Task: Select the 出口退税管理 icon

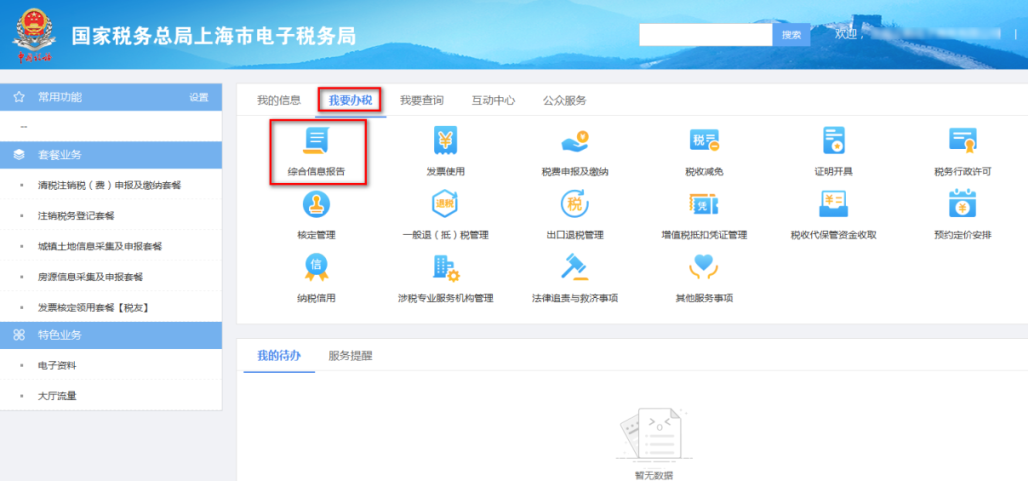Action: (x=575, y=204)
